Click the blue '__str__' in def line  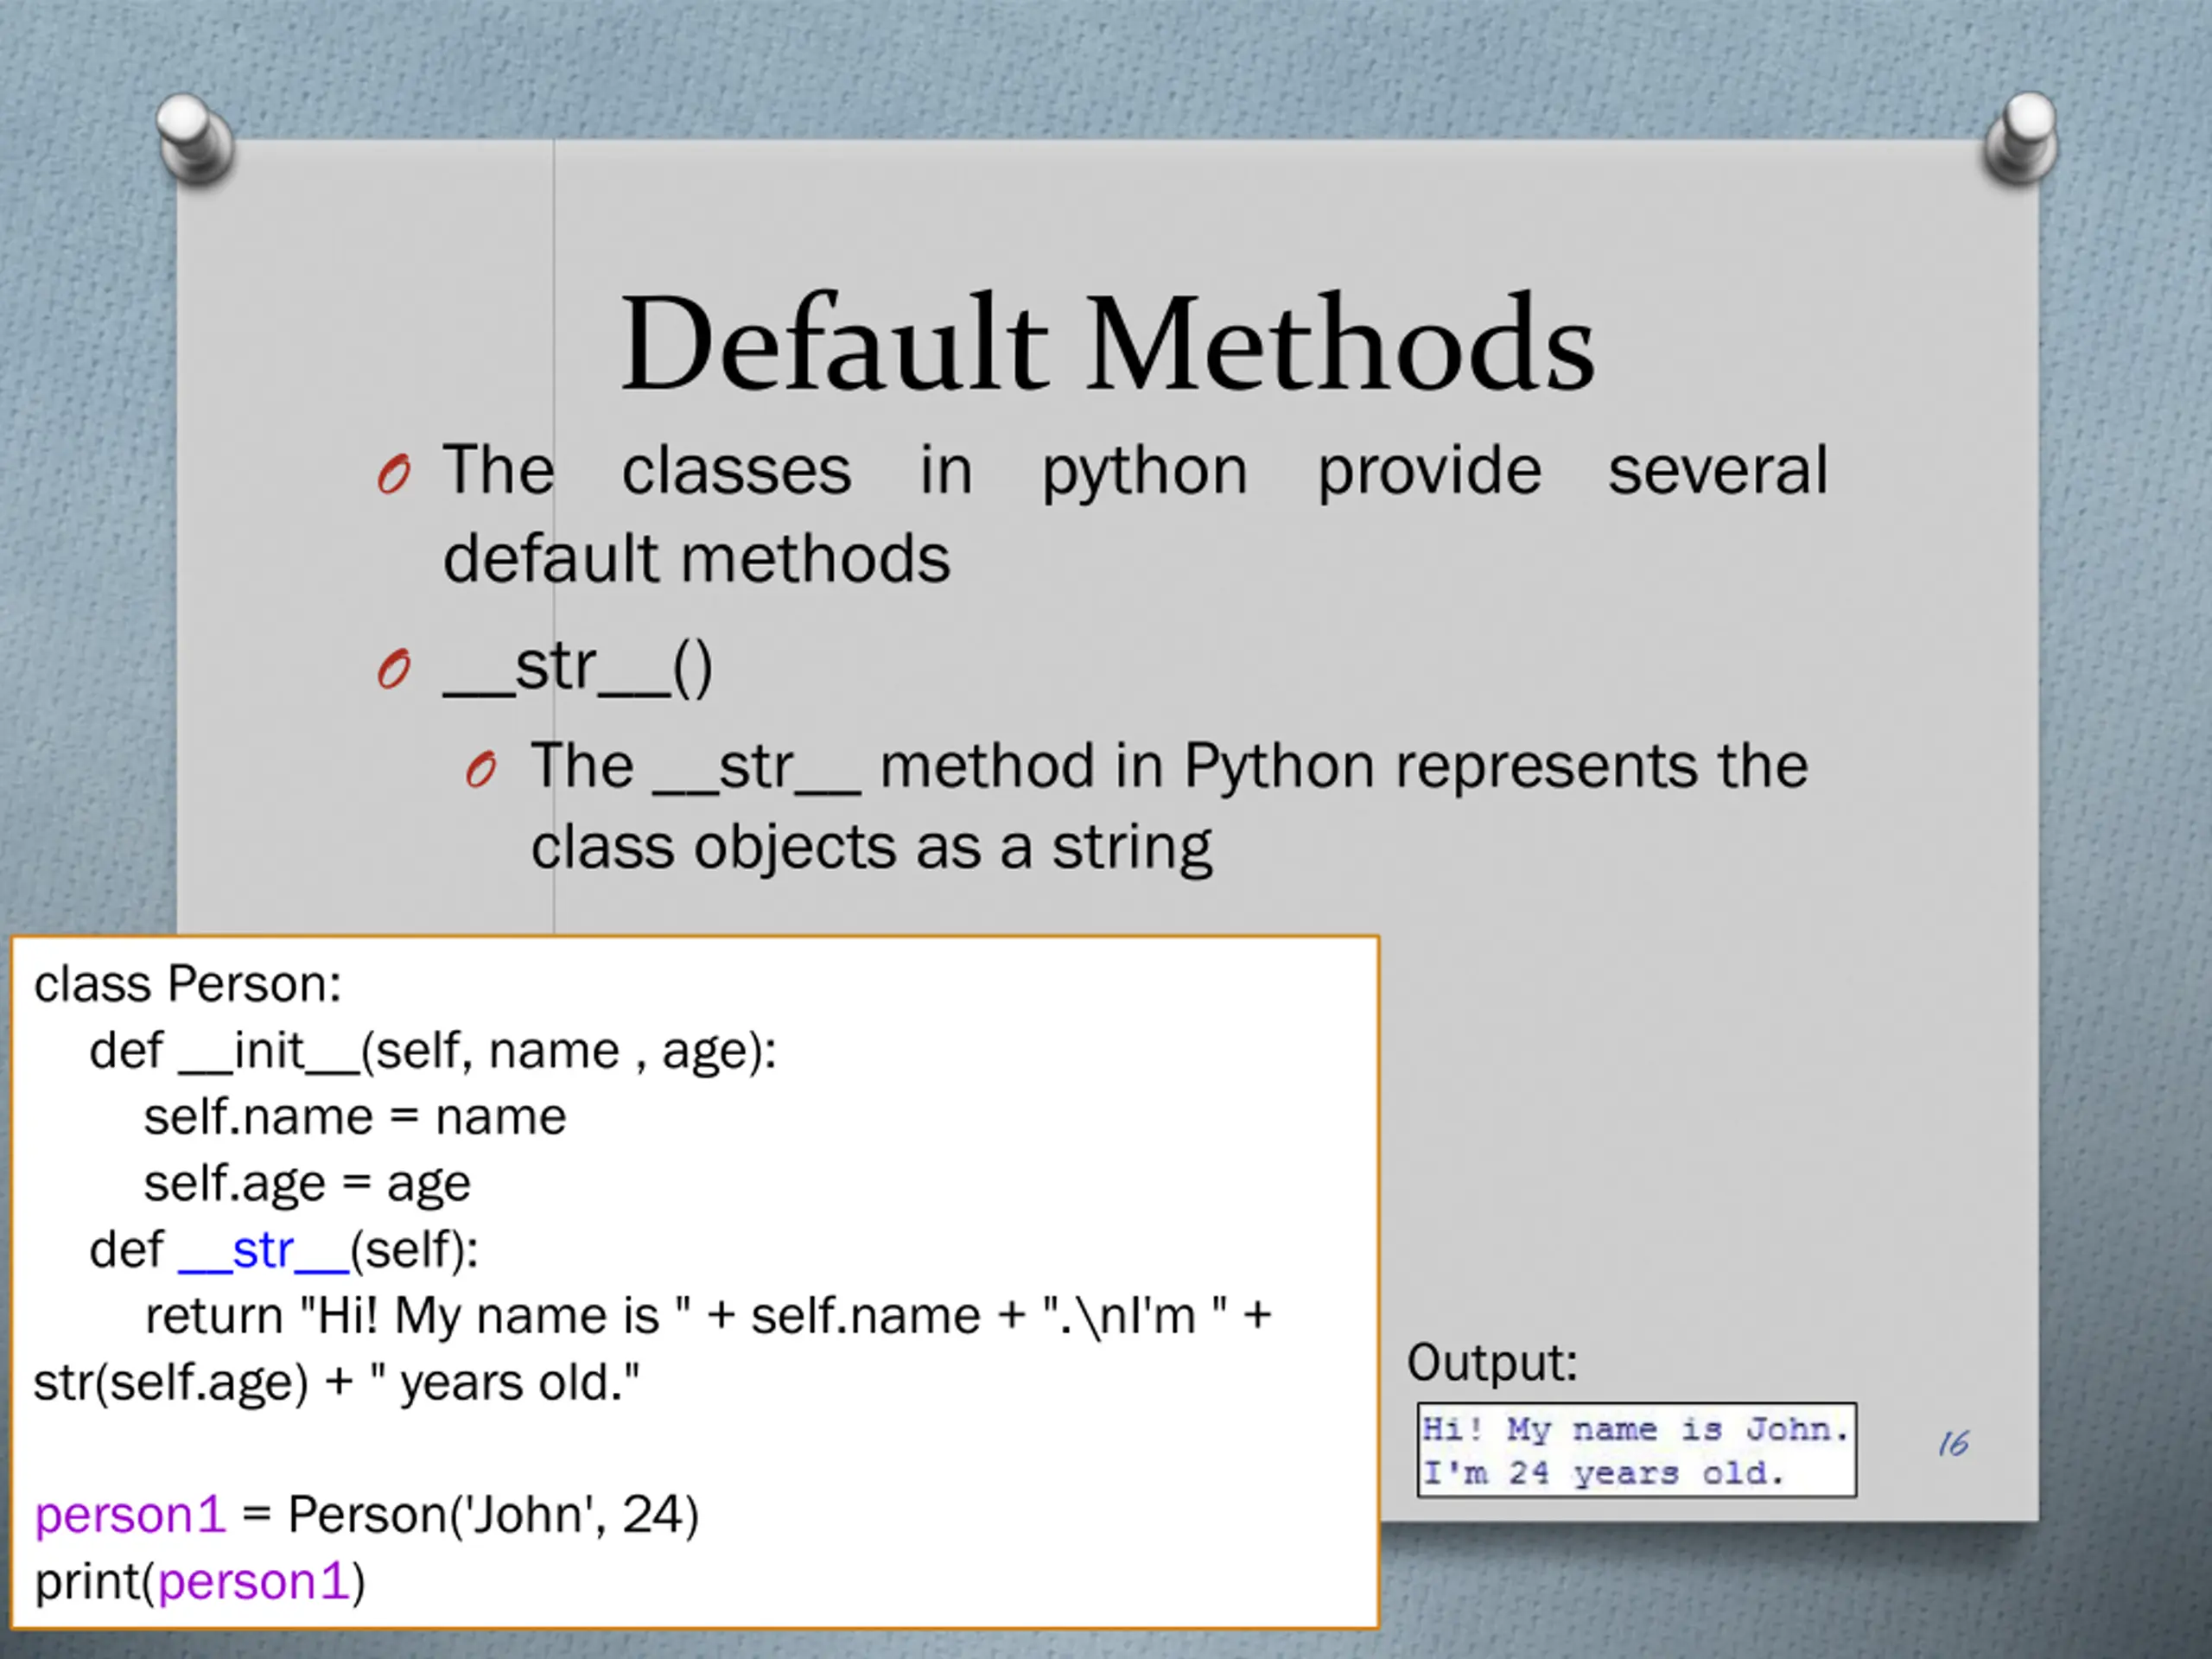[264, 1251]
